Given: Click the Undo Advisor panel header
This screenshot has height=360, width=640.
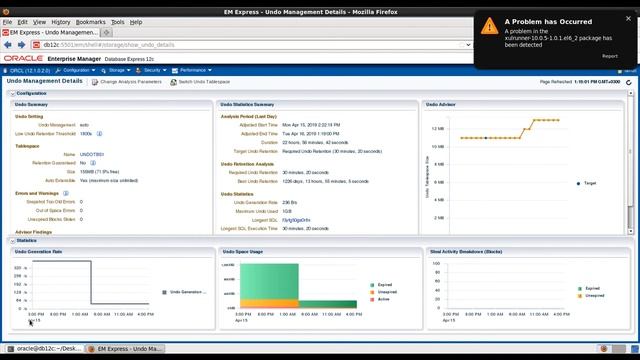Looking at the screenshot, I should pyautogui.click(x=523, y=104).
